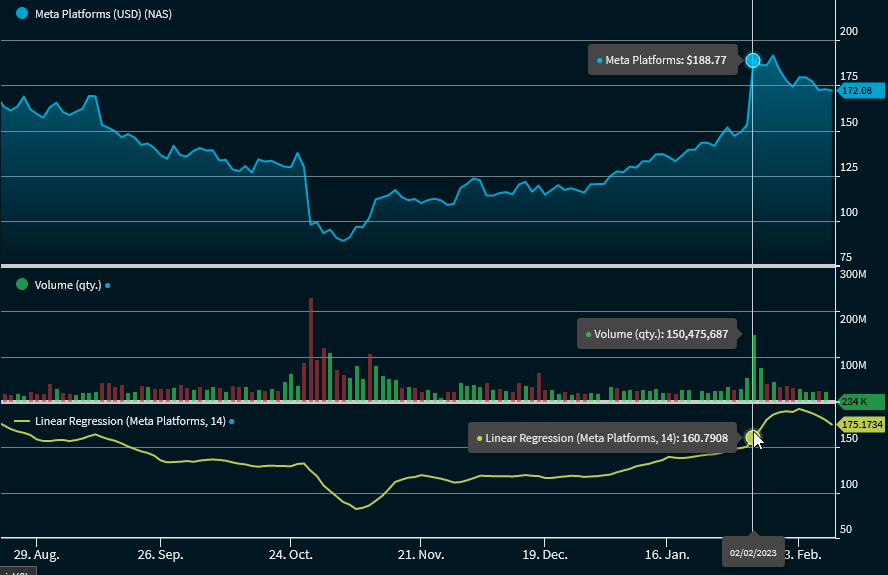The width and height of the screenshot is (888, 575).
Task: Click the 172.08 current price tag
Action: coord(857,91)
